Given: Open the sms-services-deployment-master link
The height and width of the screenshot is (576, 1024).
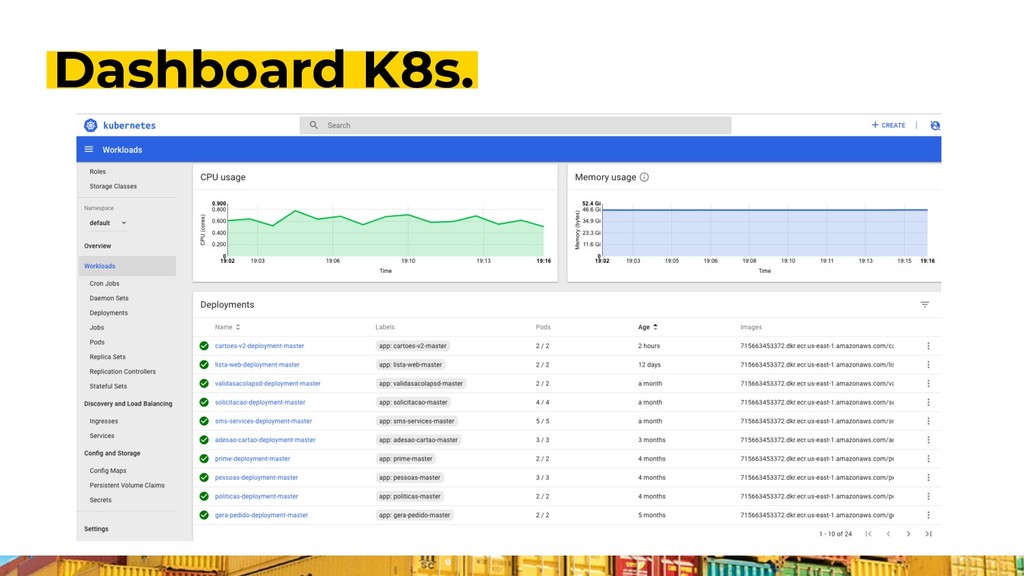Looking at the screenshot, I should (263, 421).
